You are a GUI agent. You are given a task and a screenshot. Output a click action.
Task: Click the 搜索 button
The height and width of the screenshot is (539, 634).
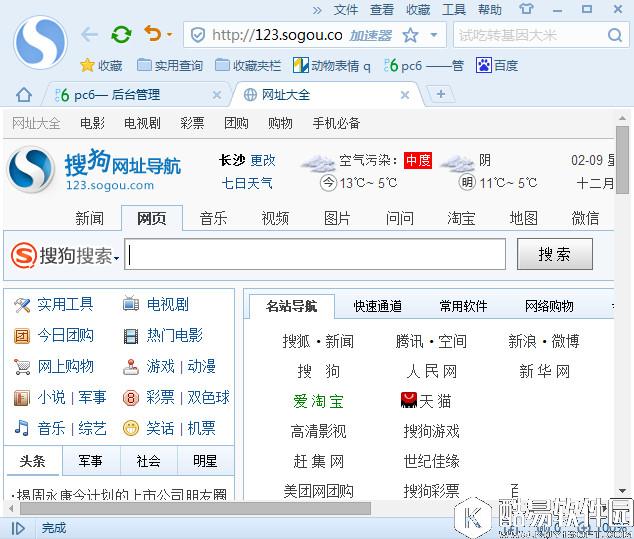point(555,254)
